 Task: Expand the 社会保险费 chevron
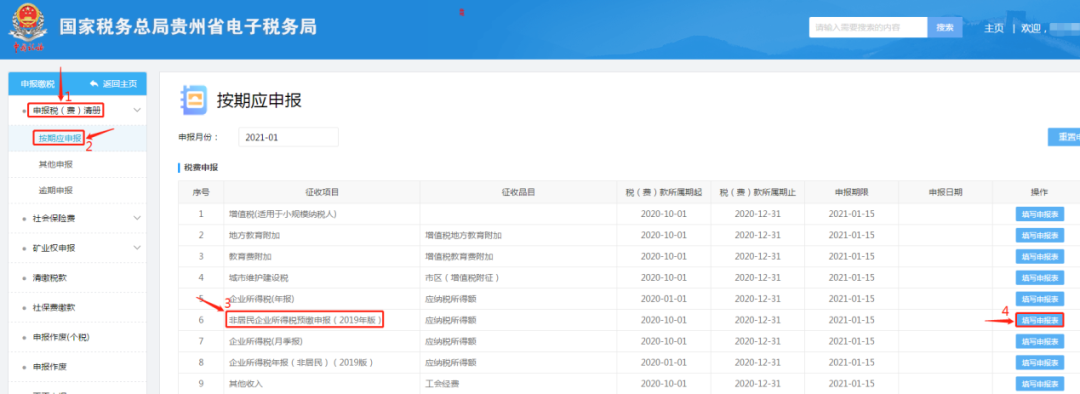(137, 218)
